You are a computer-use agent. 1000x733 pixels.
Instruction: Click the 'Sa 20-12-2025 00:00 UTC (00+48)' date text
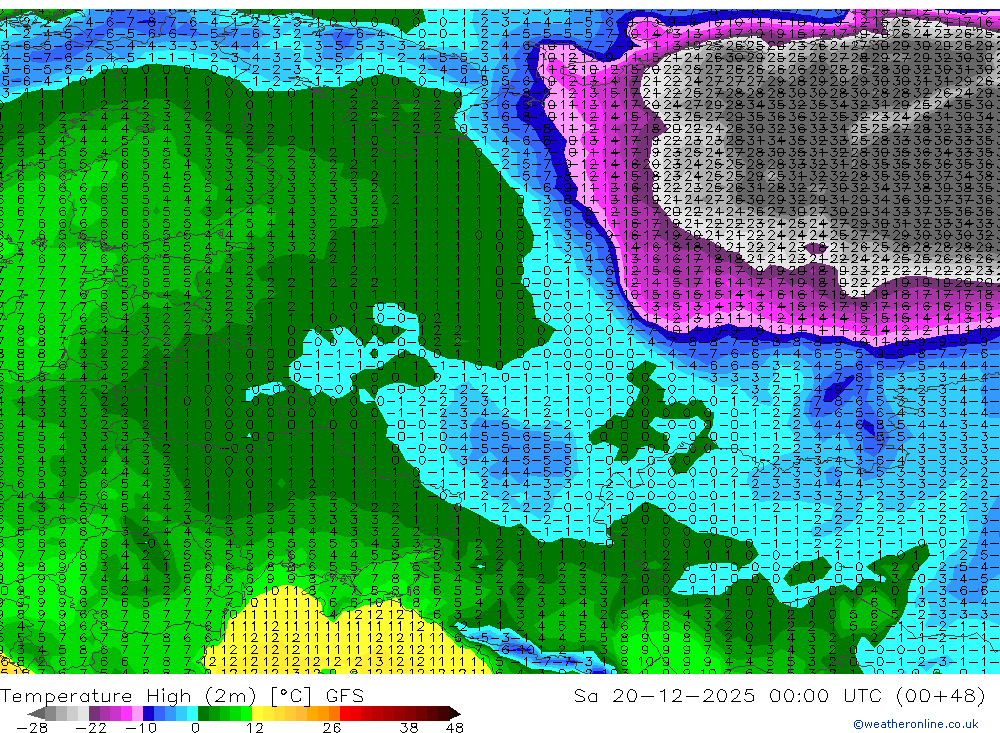[779, 695]
